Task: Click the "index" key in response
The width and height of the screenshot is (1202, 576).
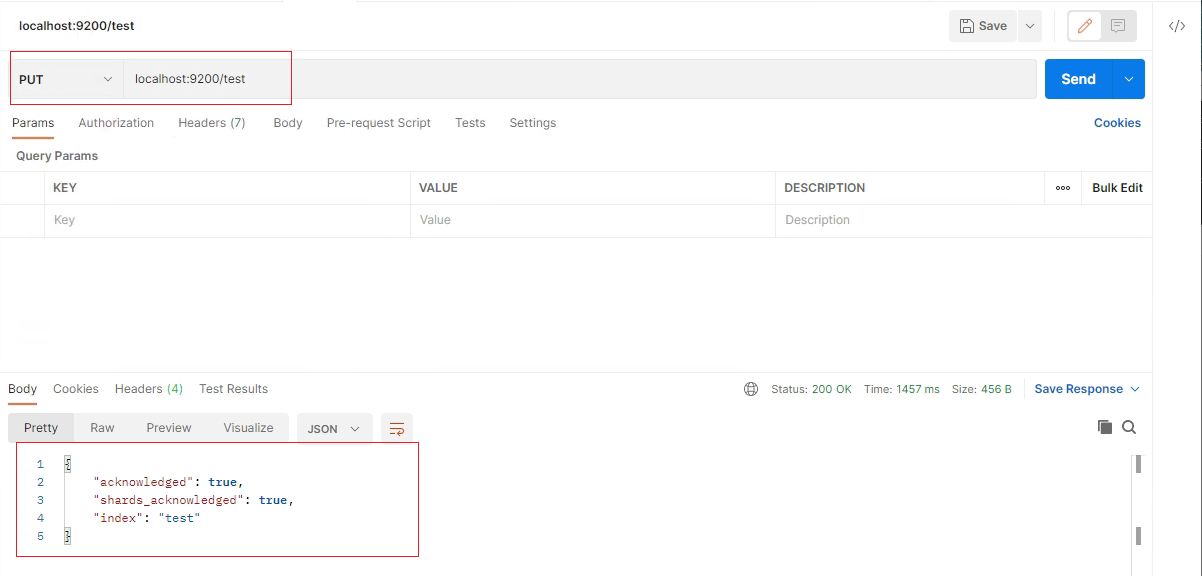Action: click(118, 518)
